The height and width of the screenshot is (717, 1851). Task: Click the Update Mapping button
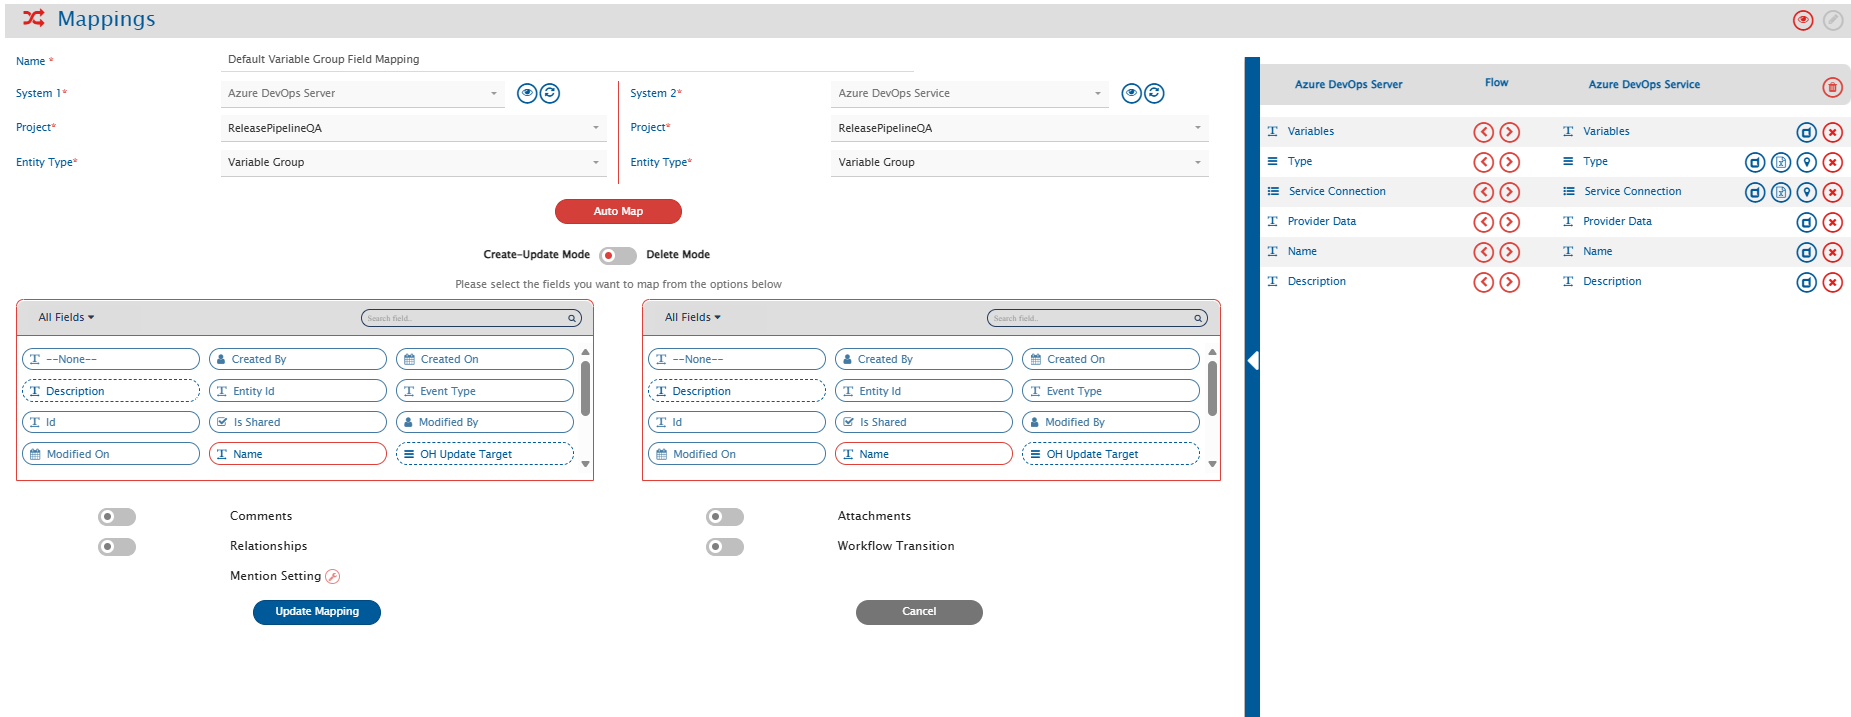pyautogui.click(x=317, y=612)
